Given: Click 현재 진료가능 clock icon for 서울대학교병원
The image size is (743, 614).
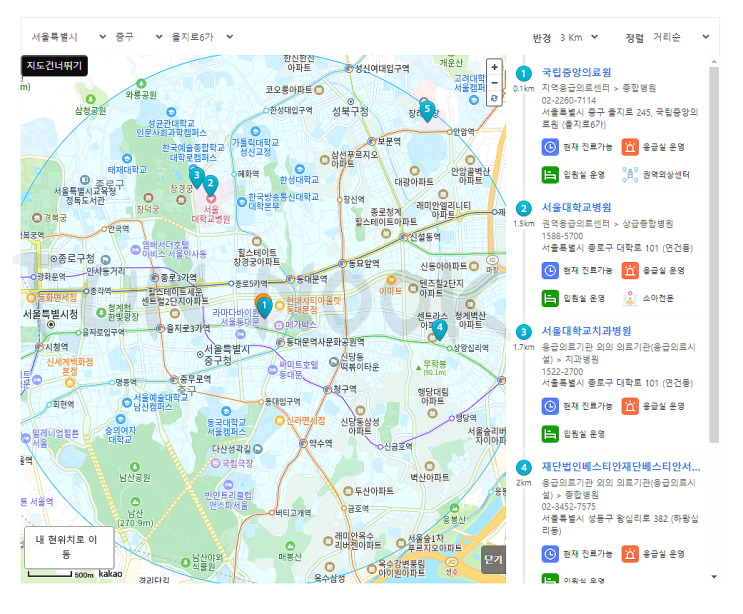Looking at the screenshot, I should pos(550,271).
